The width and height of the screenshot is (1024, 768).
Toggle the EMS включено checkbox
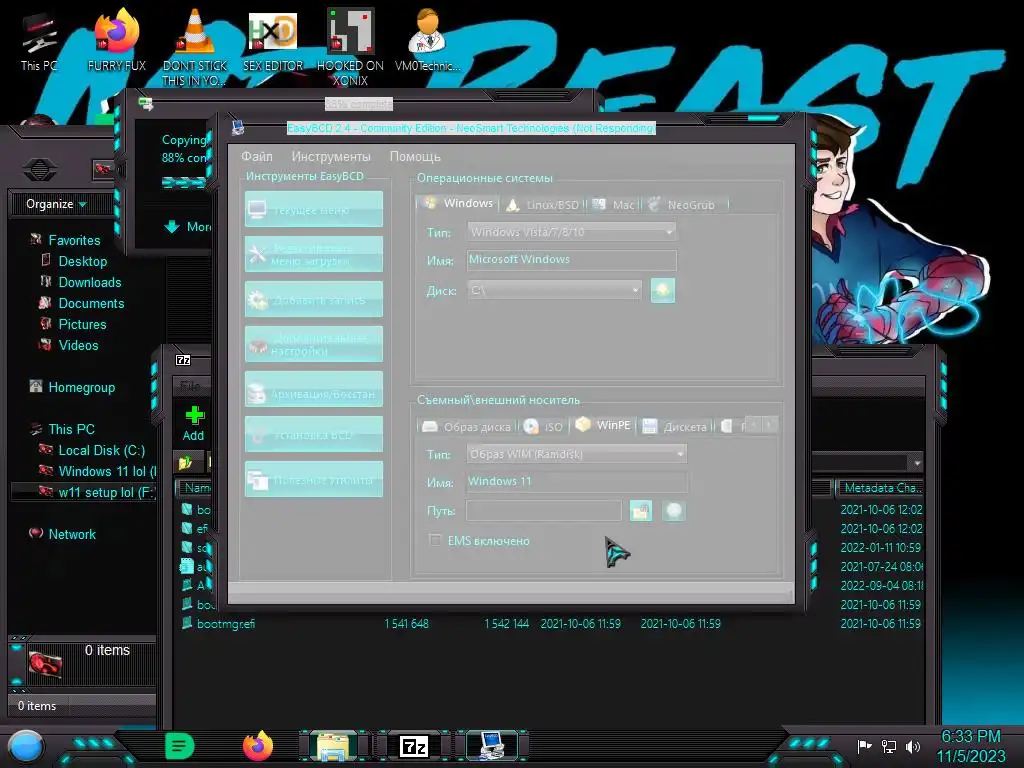[x=435, y=540]
